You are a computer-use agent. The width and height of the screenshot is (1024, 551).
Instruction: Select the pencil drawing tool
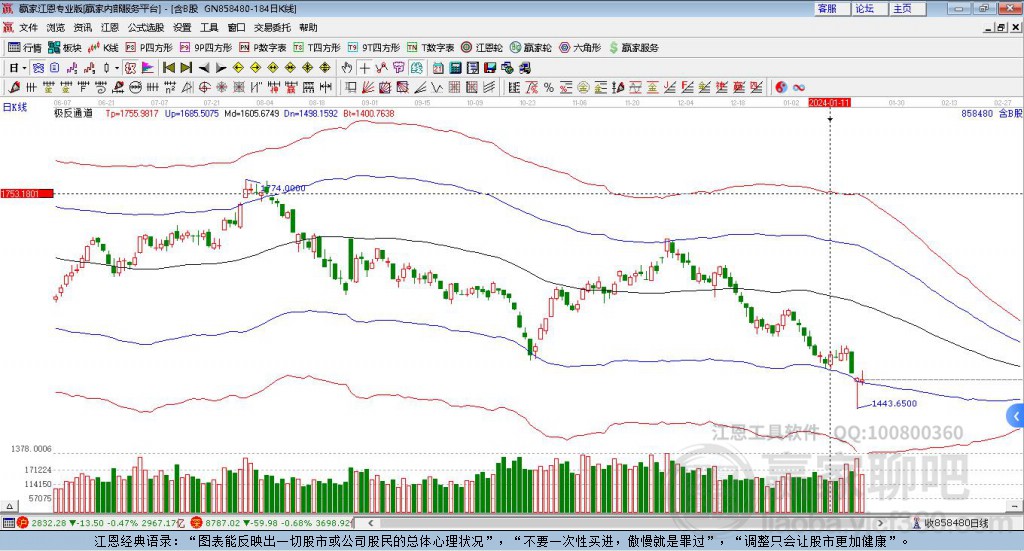14,87
